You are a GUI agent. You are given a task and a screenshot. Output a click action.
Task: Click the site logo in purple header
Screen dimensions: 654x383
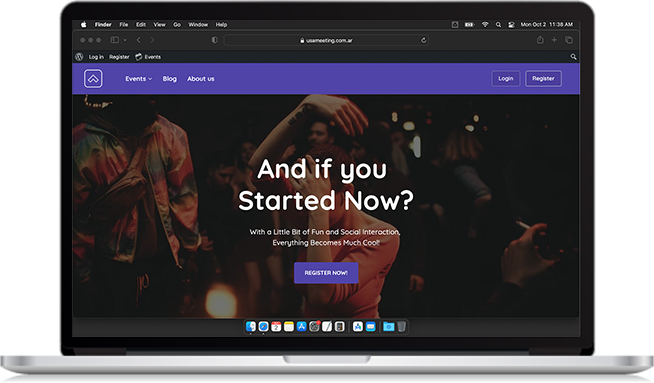click(93, 78)
